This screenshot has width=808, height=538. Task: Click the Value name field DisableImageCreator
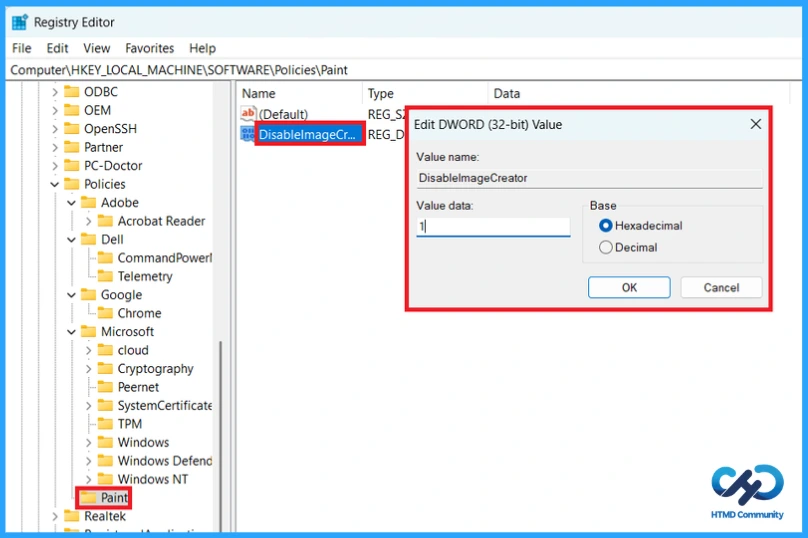[x=590, y=178]
